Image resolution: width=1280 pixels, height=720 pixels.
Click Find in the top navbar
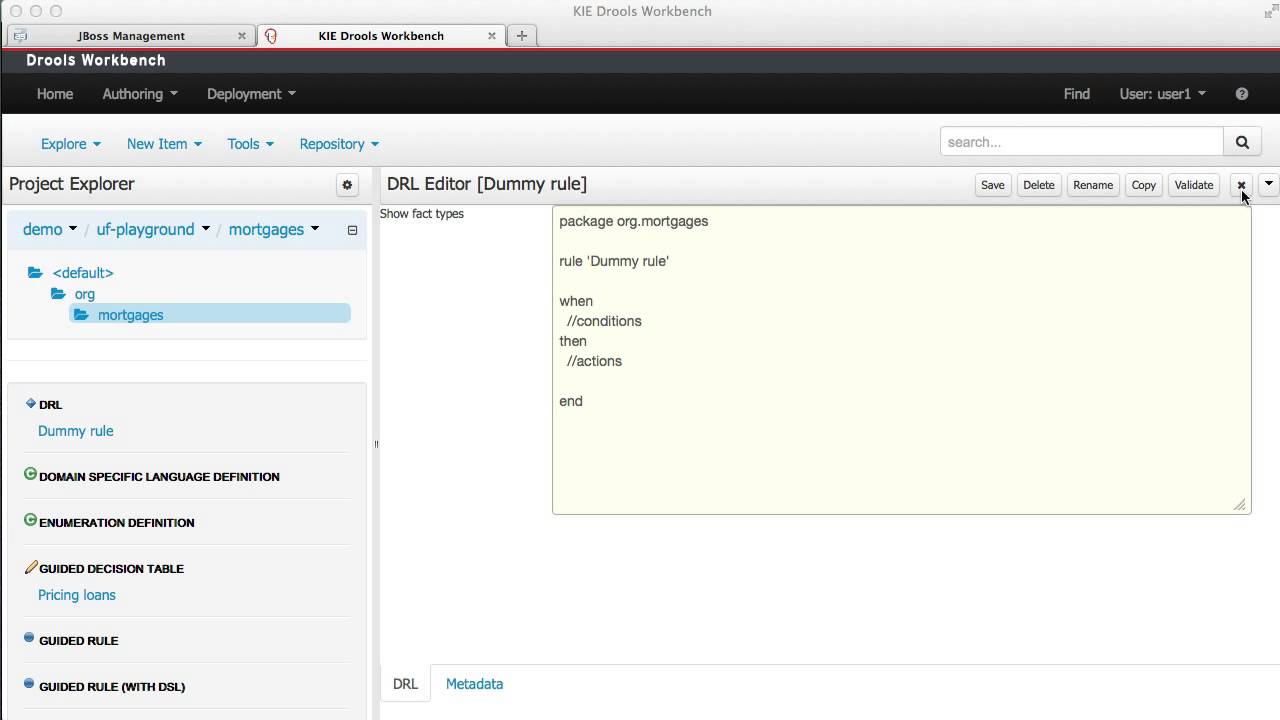click(x=1076, y=94)
